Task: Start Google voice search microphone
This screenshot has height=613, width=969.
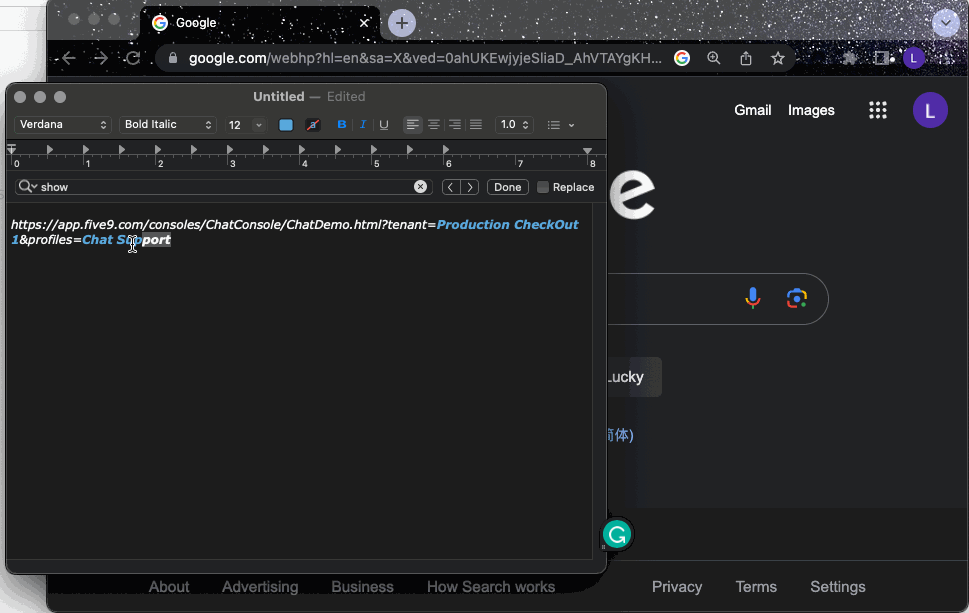Action: pos(753,298)
